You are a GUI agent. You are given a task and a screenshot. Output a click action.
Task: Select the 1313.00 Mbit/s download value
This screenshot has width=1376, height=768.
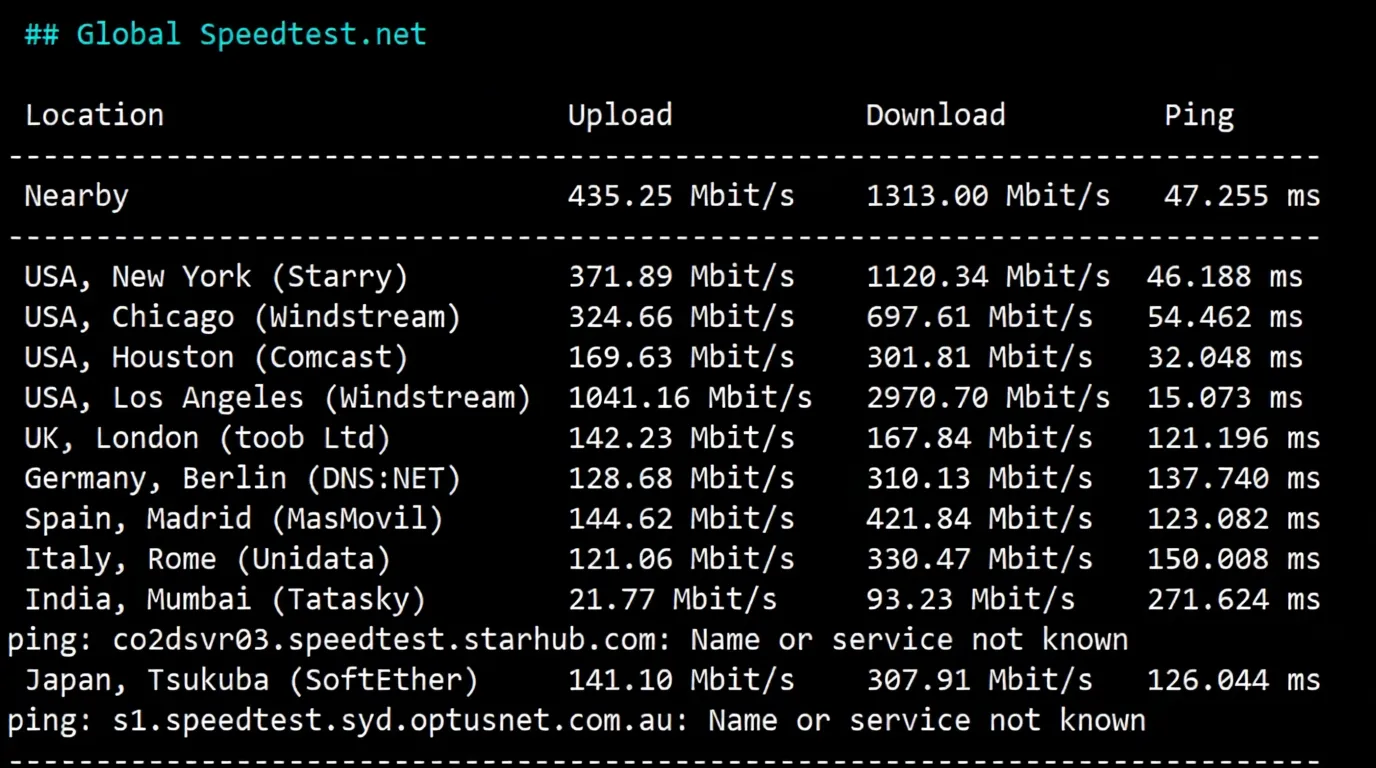(987, 196)
